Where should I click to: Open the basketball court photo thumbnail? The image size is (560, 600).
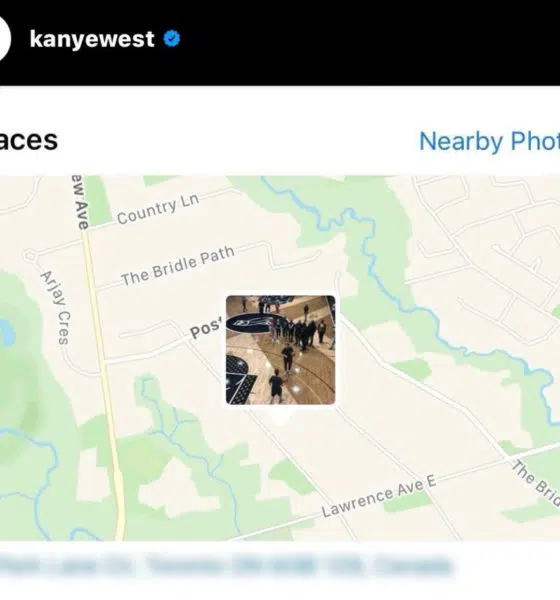pyautogui.click(x=281, y=350)
